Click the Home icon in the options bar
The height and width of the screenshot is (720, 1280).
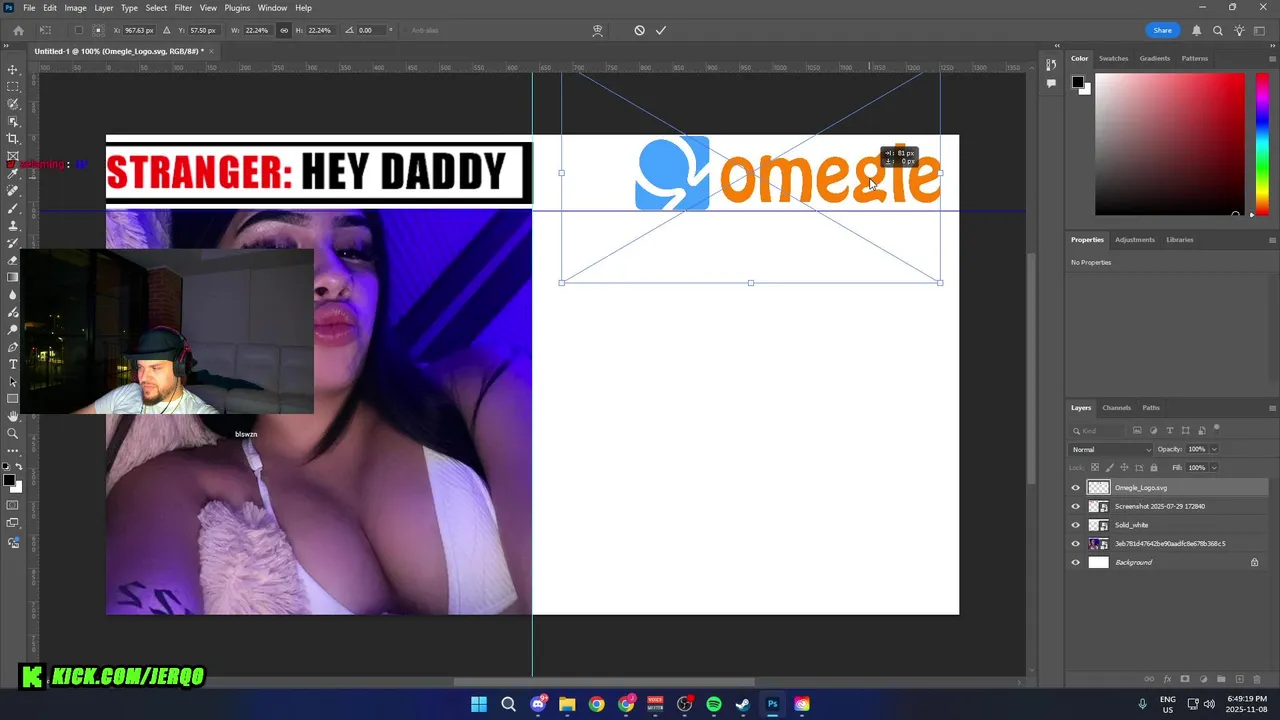18,30
